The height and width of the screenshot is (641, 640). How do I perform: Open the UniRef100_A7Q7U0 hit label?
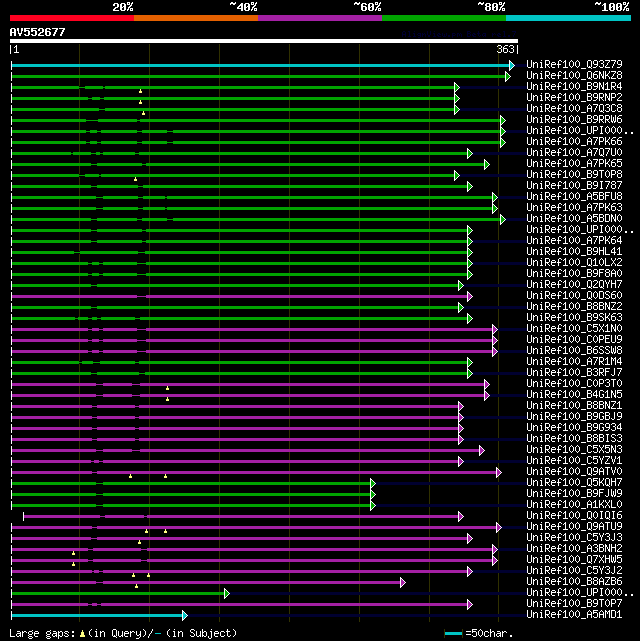click(574, 153)
